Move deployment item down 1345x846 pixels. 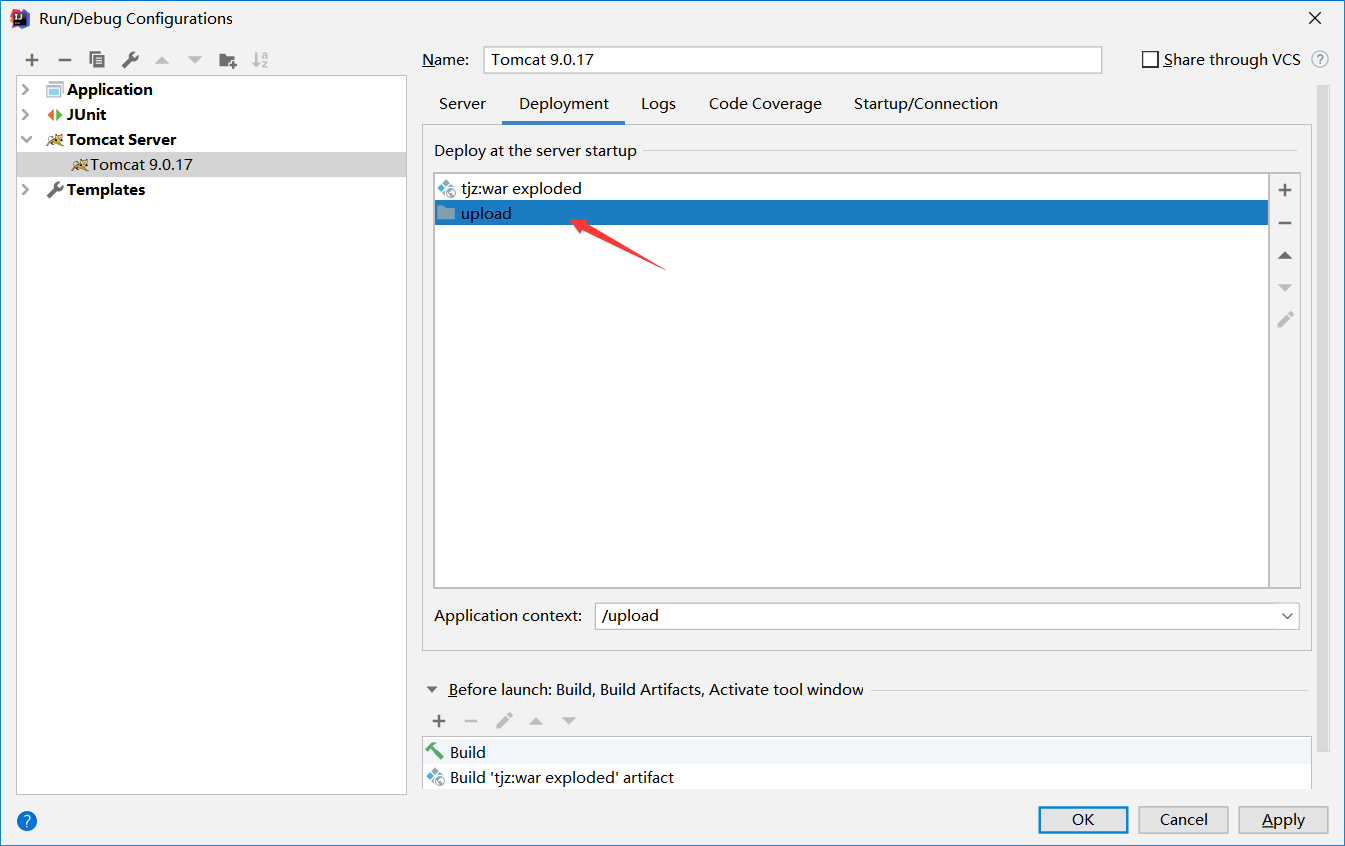coord(1285,288)
